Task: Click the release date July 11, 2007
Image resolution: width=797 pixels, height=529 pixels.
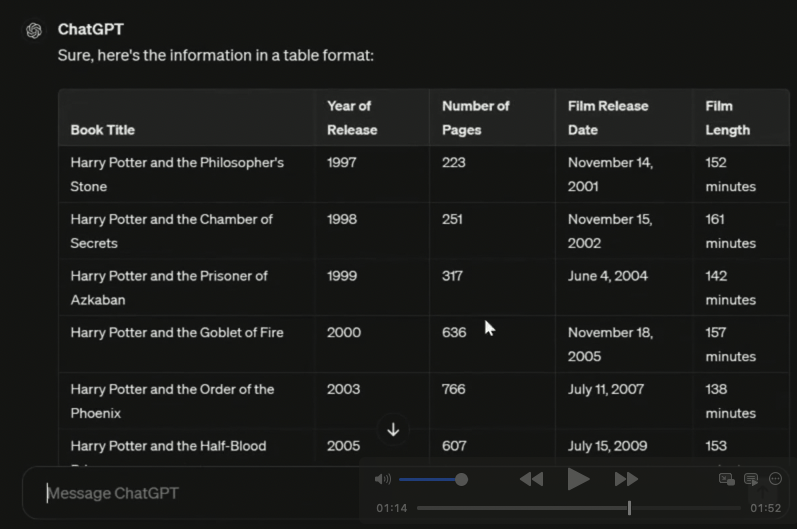Action: [606, 389]
